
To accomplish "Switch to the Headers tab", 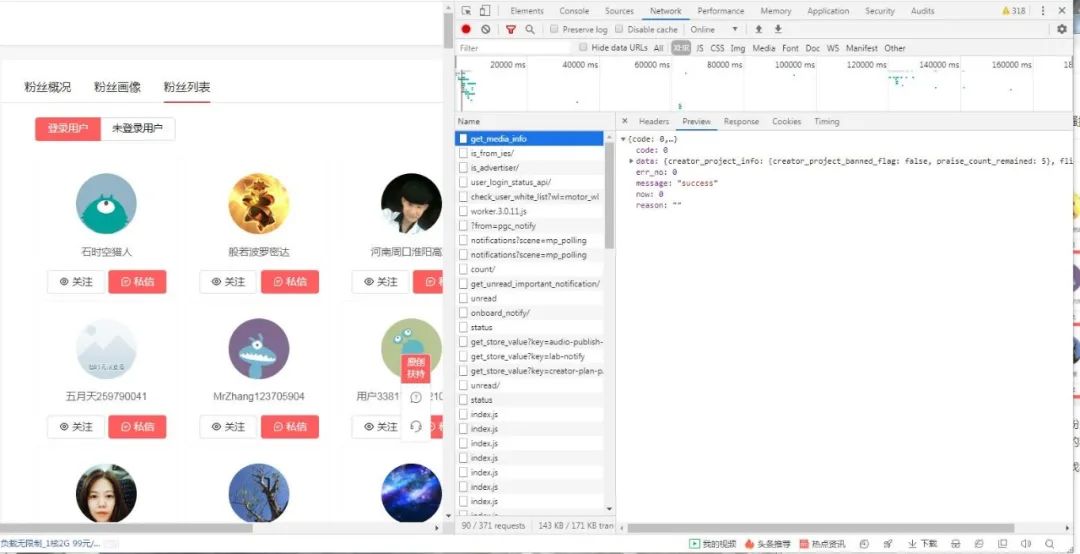I will click(x=654, y=121).
